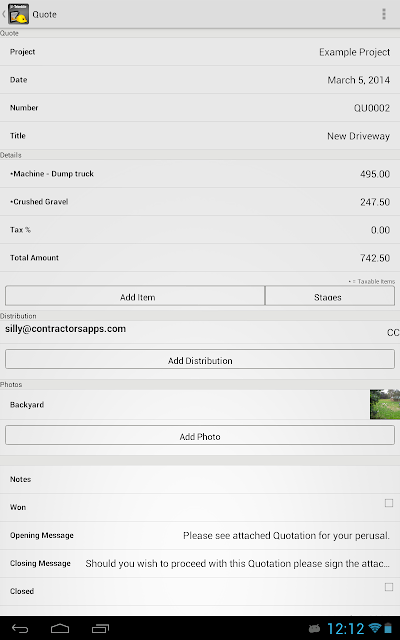
Task: Open the Backyard photo thumbnail
Action: (385, 404)
